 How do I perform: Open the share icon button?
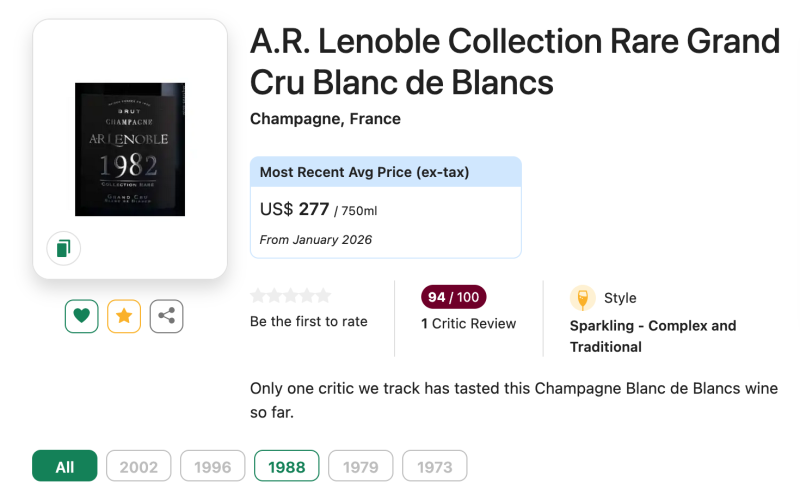tap(167, 316)
